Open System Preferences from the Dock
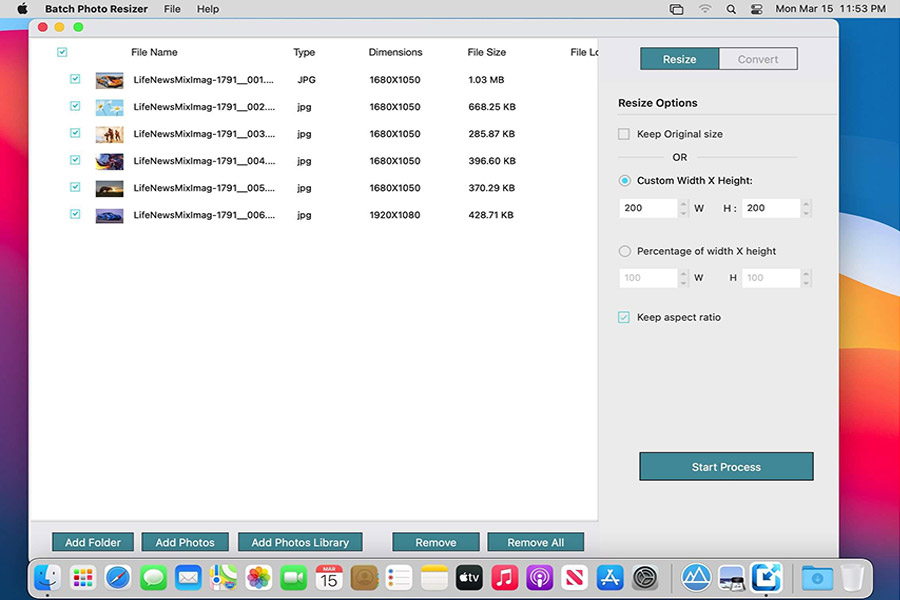 point(642,578)
